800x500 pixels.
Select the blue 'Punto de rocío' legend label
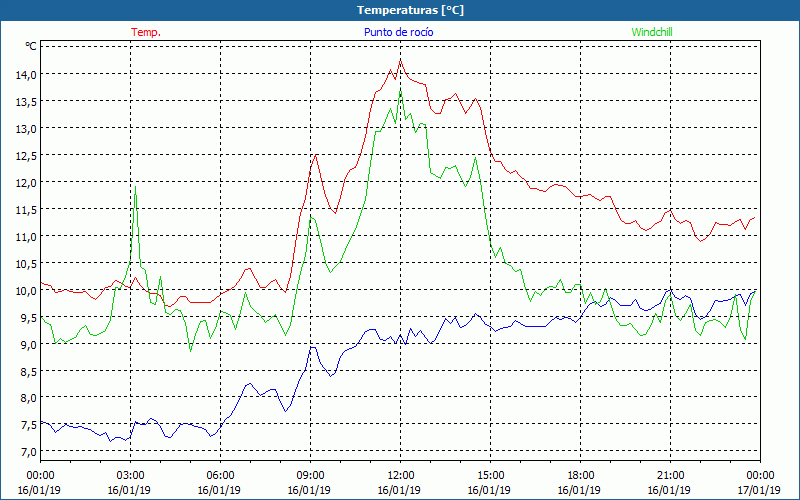tap(398, 32)
